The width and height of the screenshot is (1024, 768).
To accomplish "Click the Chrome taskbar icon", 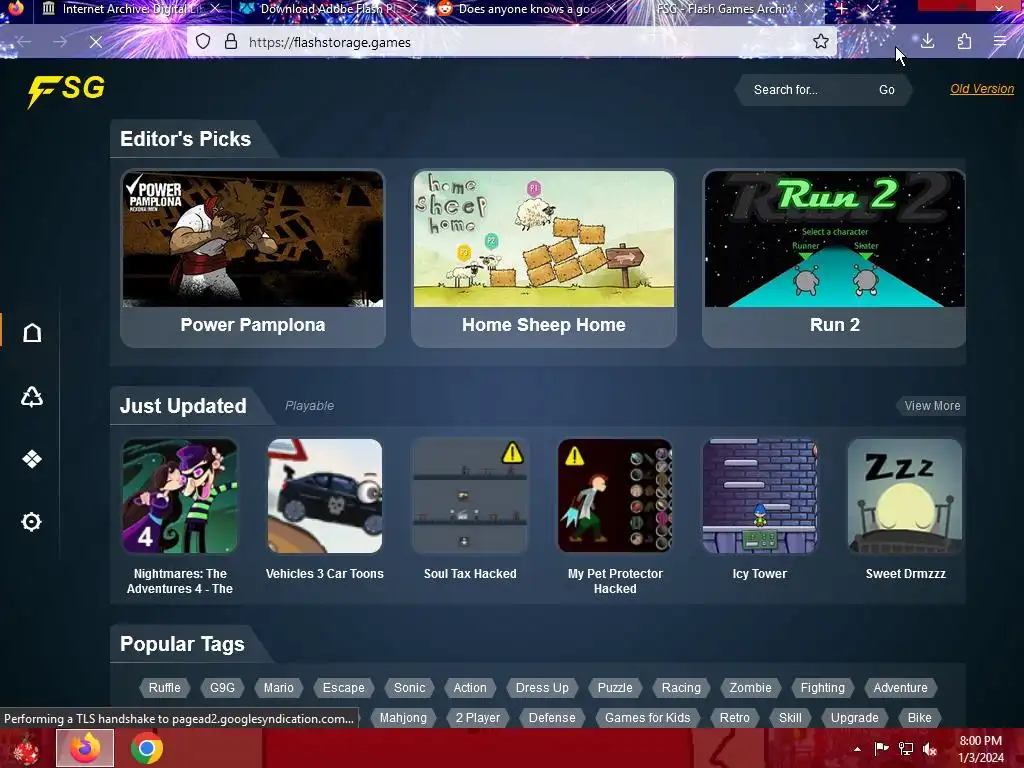I will pyautogui.click(x=146, y=748).
